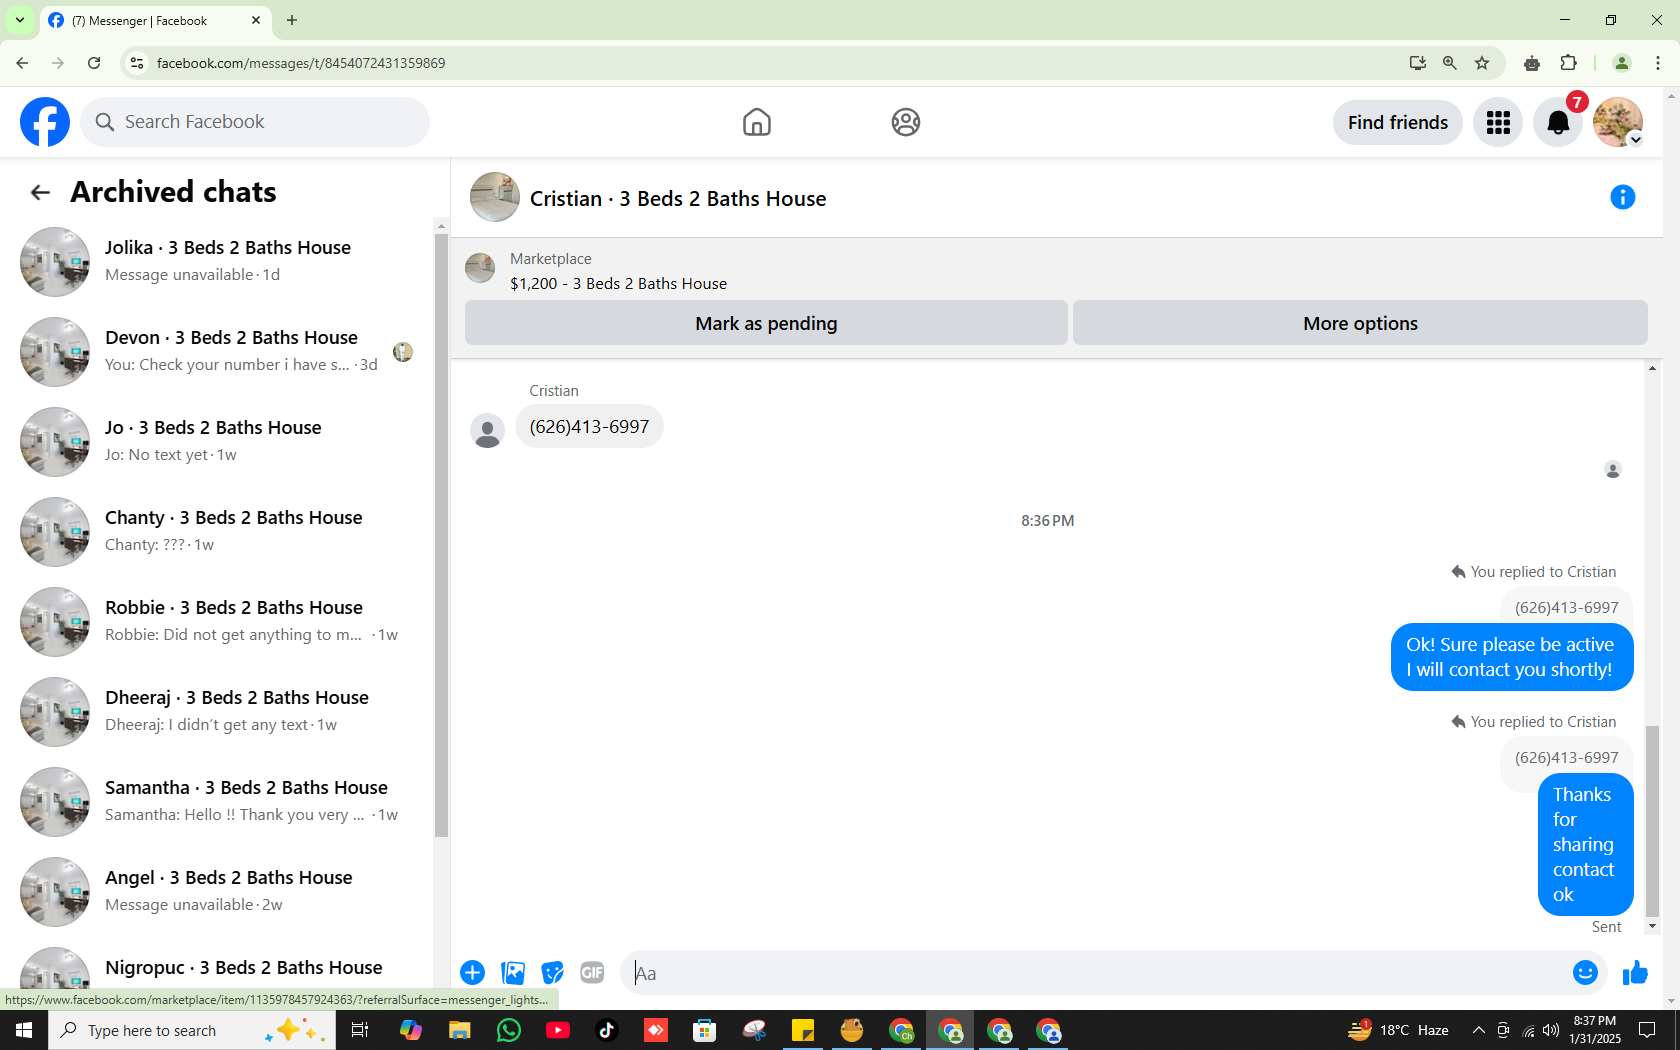Go to the Home feed icon
The height and width of the screenshot is (1050, 1680).
tap(757, 122)
